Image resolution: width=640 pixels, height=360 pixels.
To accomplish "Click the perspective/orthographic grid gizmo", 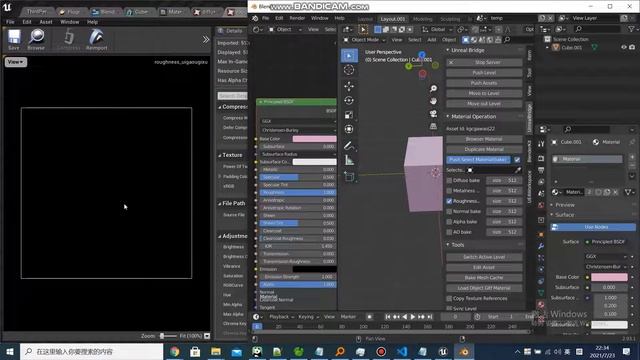I will [433, 126].
